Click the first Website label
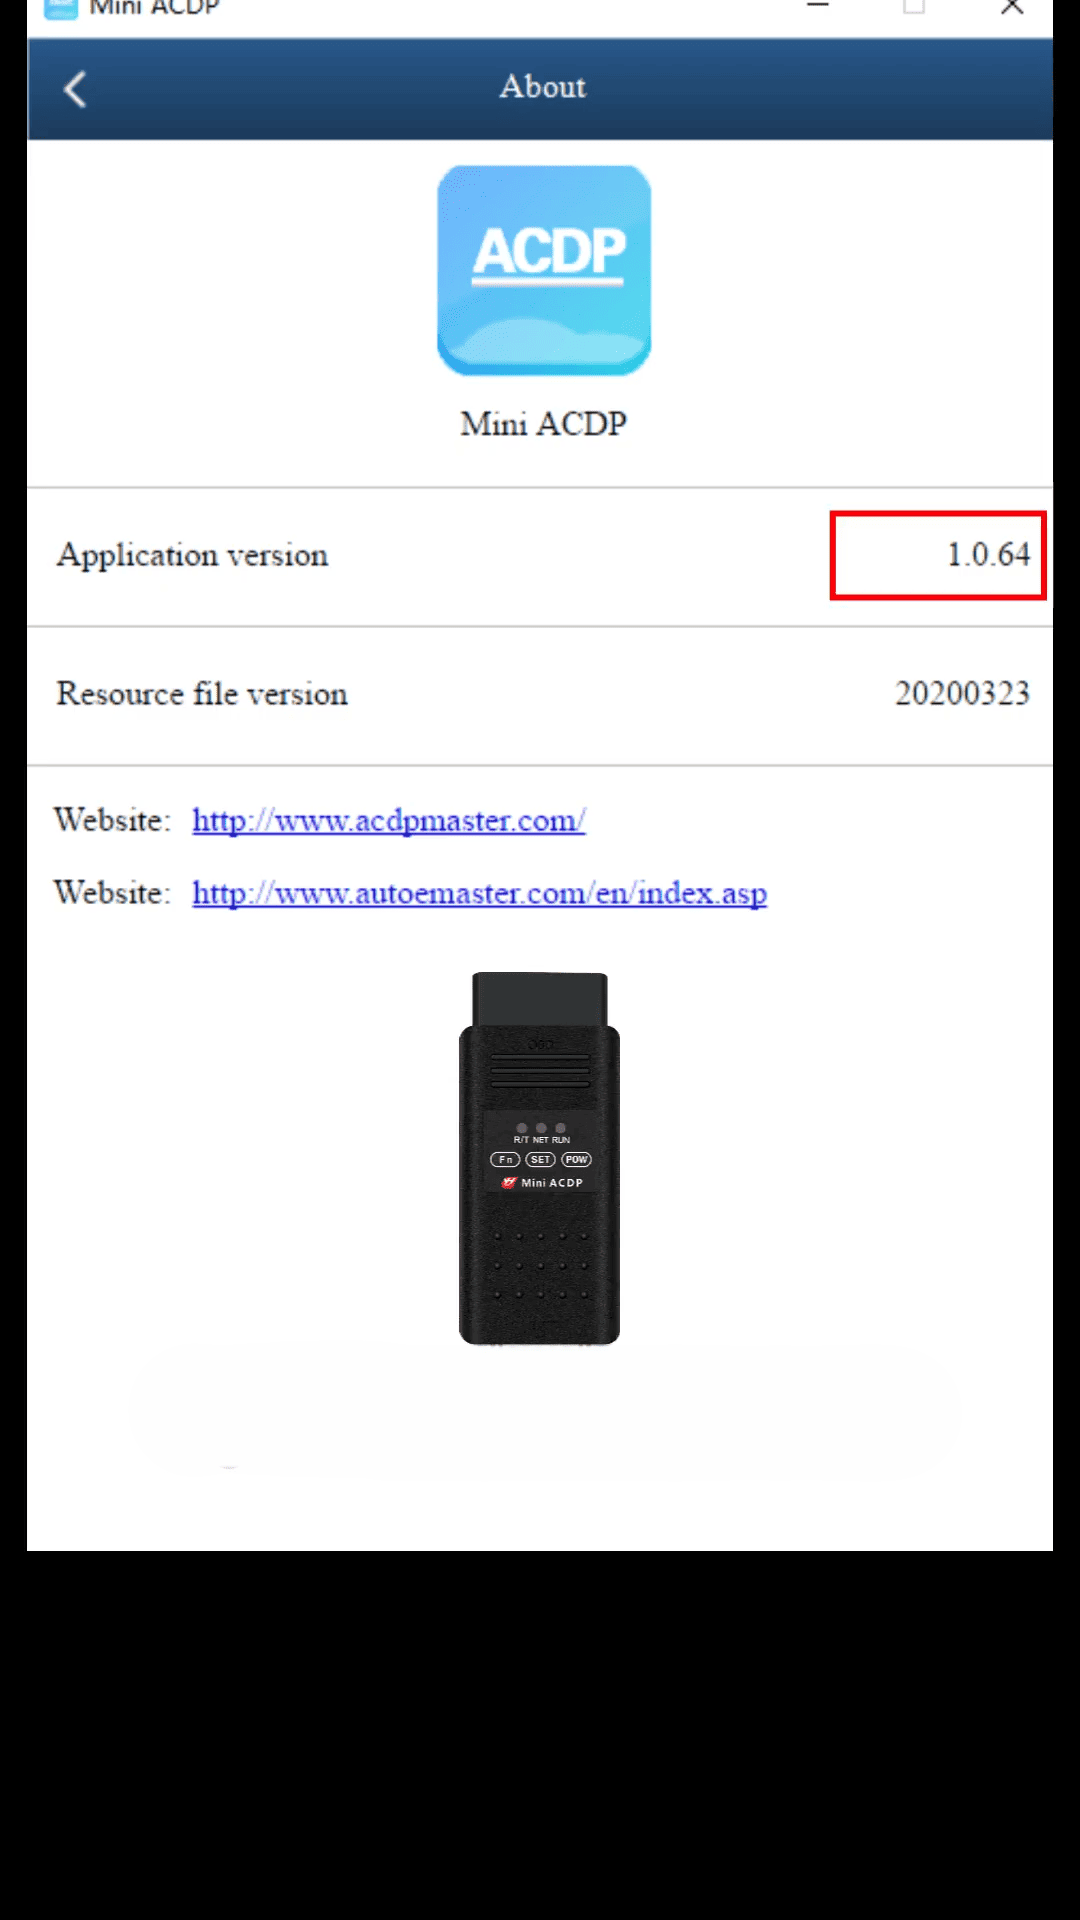1080x1920 pixels. pyautogui.click(x=113, y=820)
